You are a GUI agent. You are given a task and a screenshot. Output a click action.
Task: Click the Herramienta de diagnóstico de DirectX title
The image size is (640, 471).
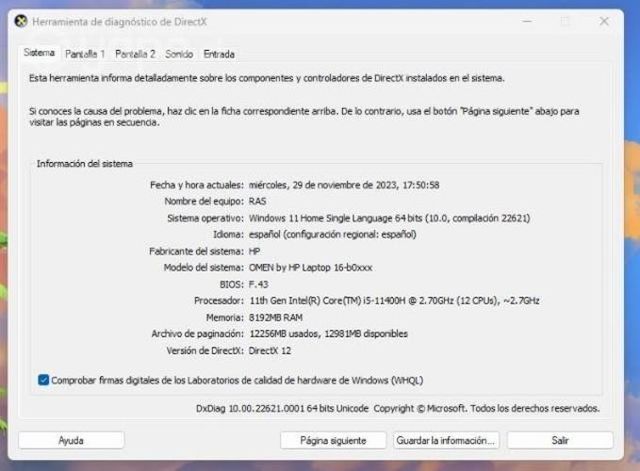120,22
